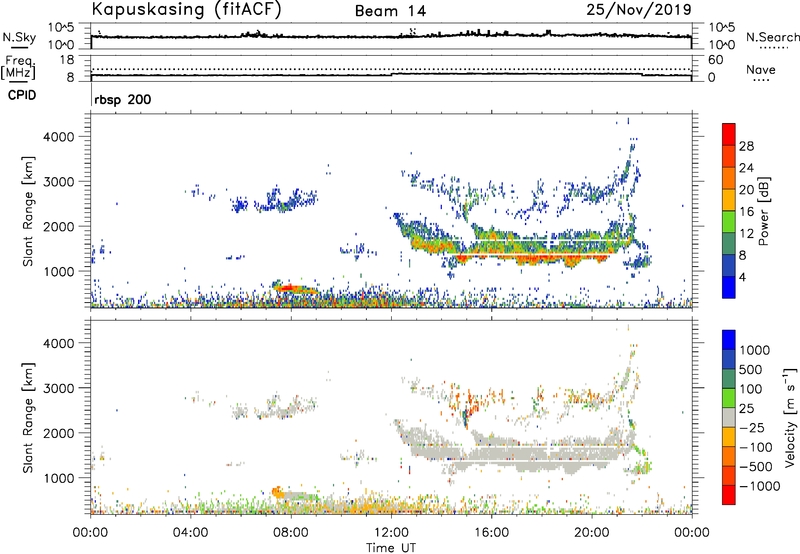800x554 pixels.
Task: Pick the yellow segment of Power colorbar
Action: 729,199
